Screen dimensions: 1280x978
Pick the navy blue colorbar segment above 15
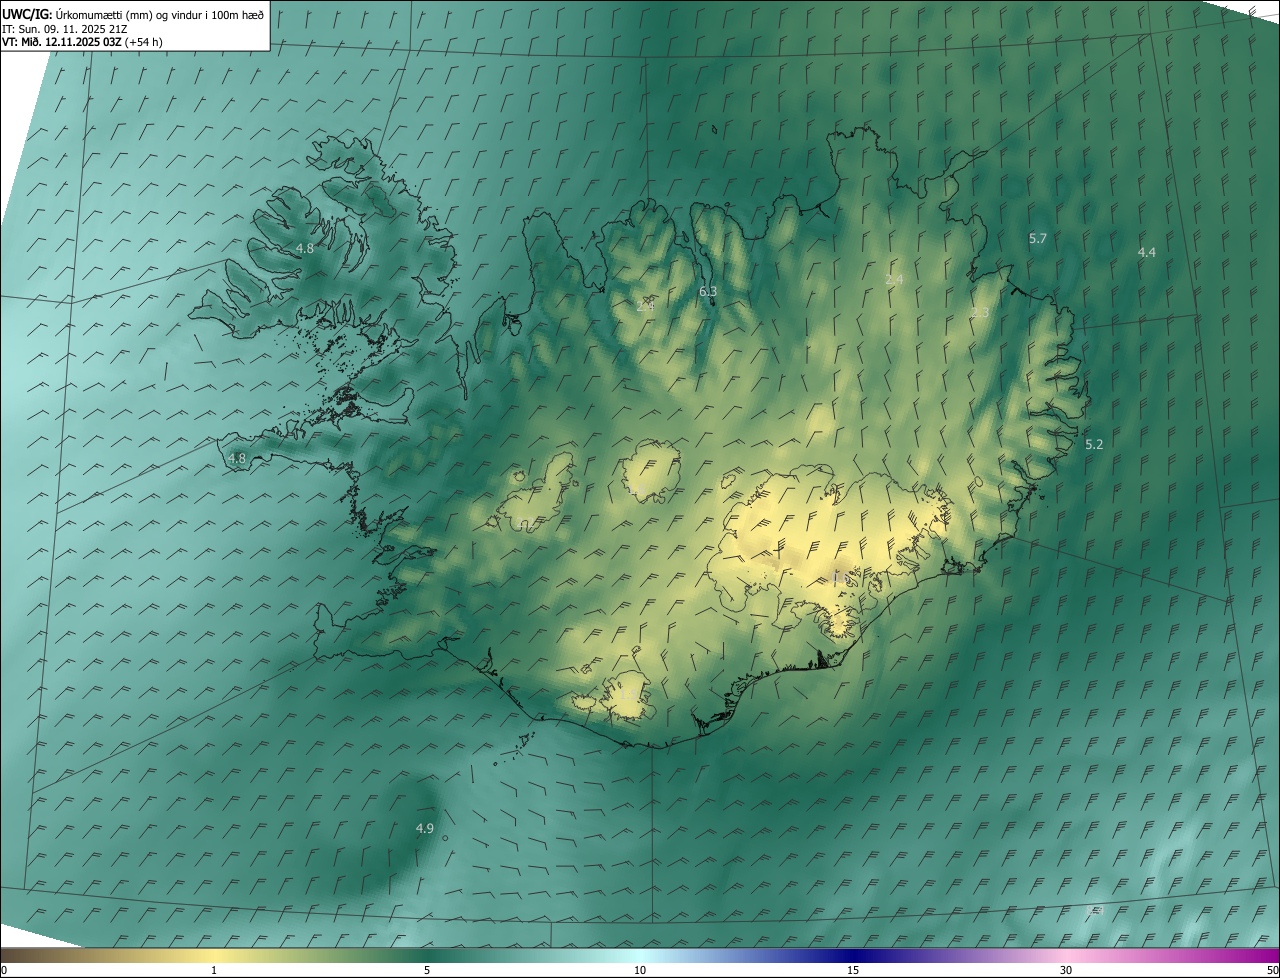[853, 955]
